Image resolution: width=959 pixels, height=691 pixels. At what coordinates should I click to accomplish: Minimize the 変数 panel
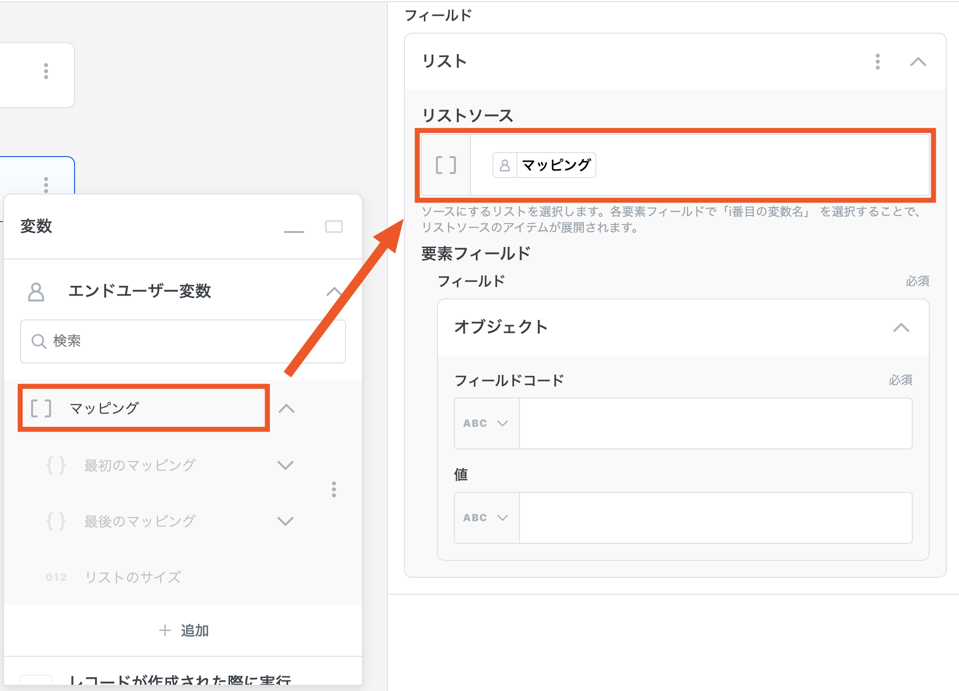click(x=293, y=228)
